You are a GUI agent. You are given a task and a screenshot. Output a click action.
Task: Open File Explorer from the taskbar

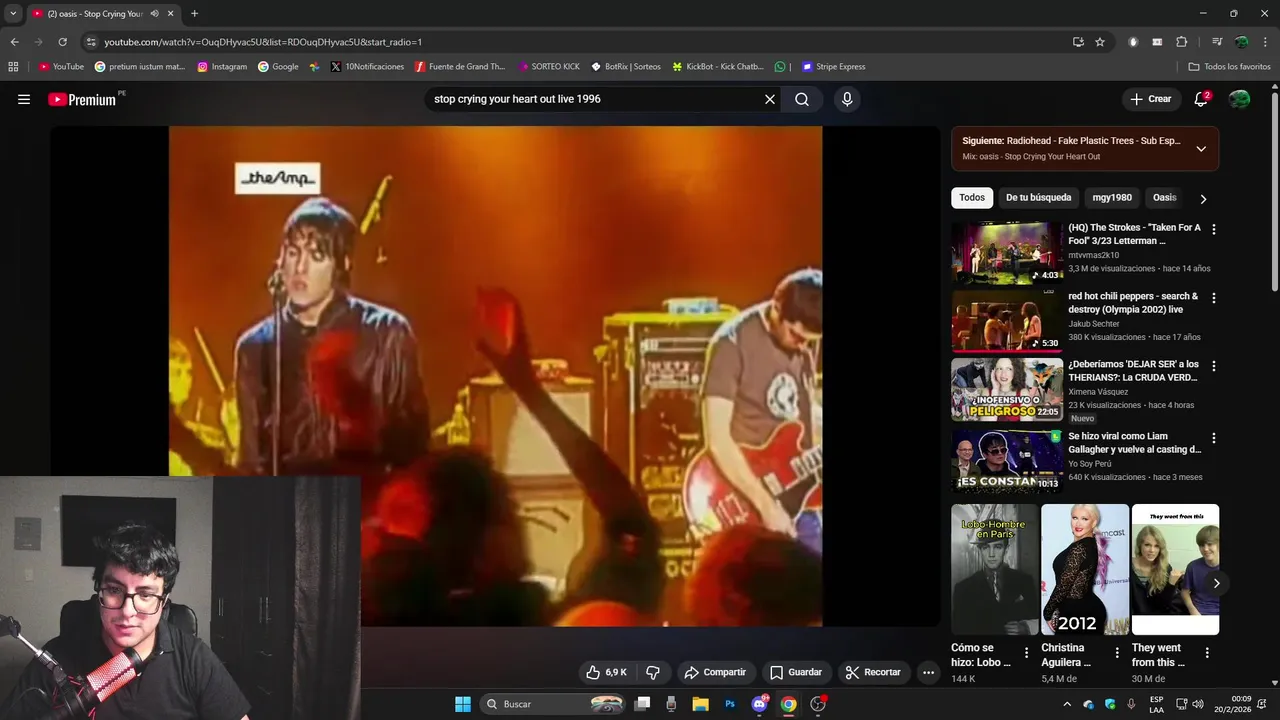tap(700, 704)
